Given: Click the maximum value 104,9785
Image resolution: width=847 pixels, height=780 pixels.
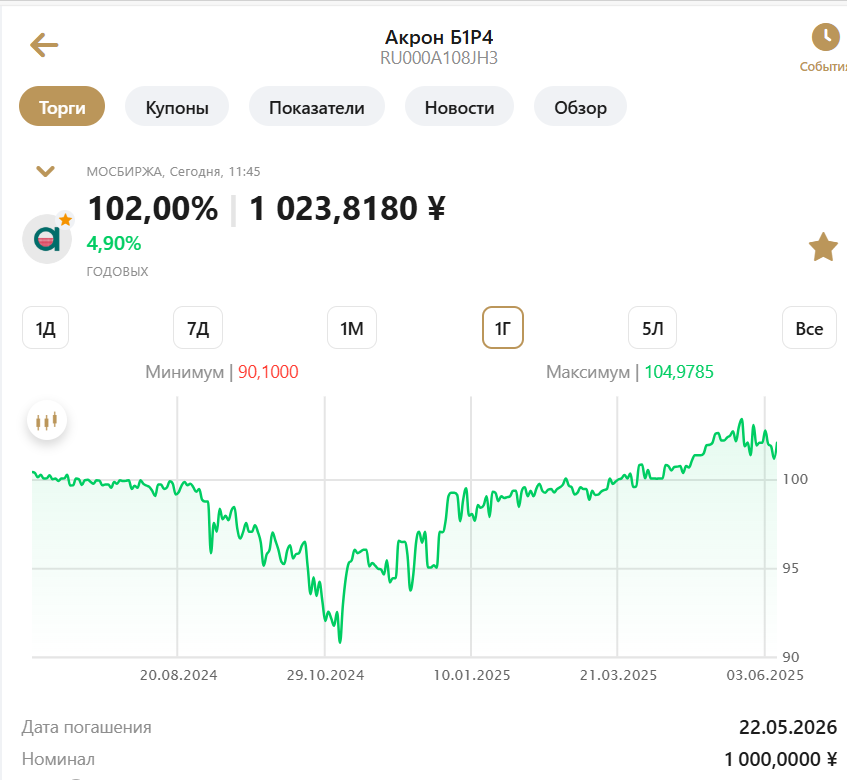Looking at the screenshot, I should coord(678,372).
